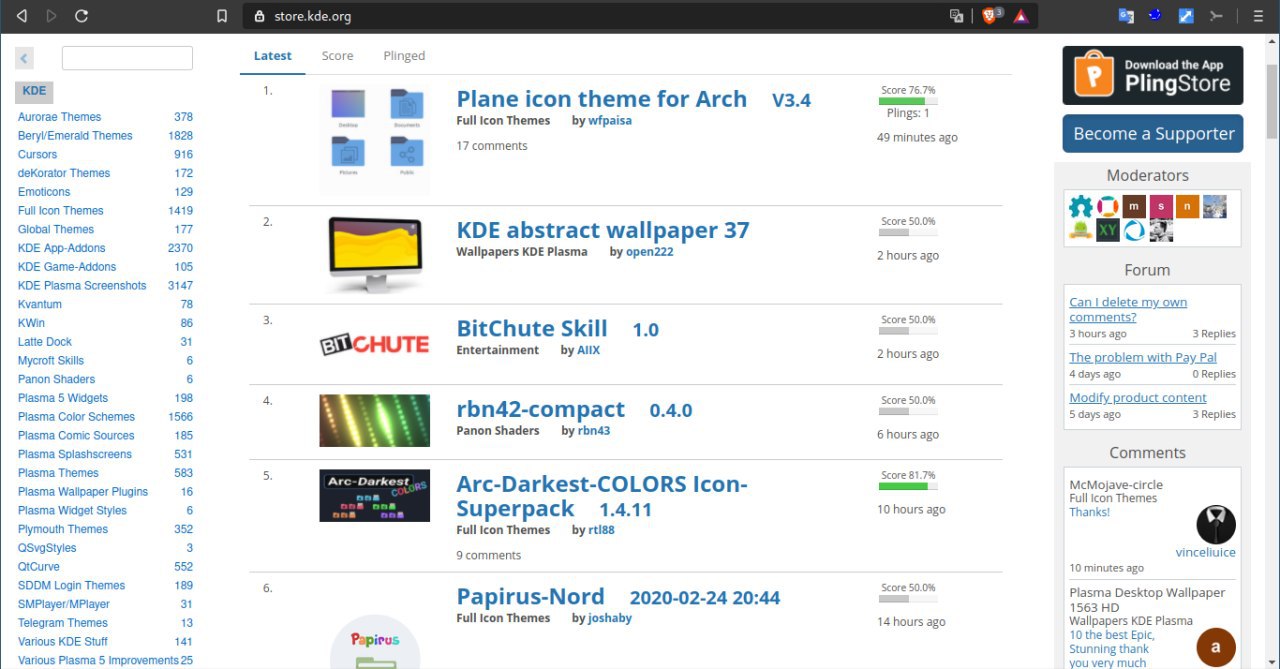Viewport: 1280px width, 669px height.
Task: Click vinceliuice's tuxedo avatar in Comments
Action: (1216, 524)
